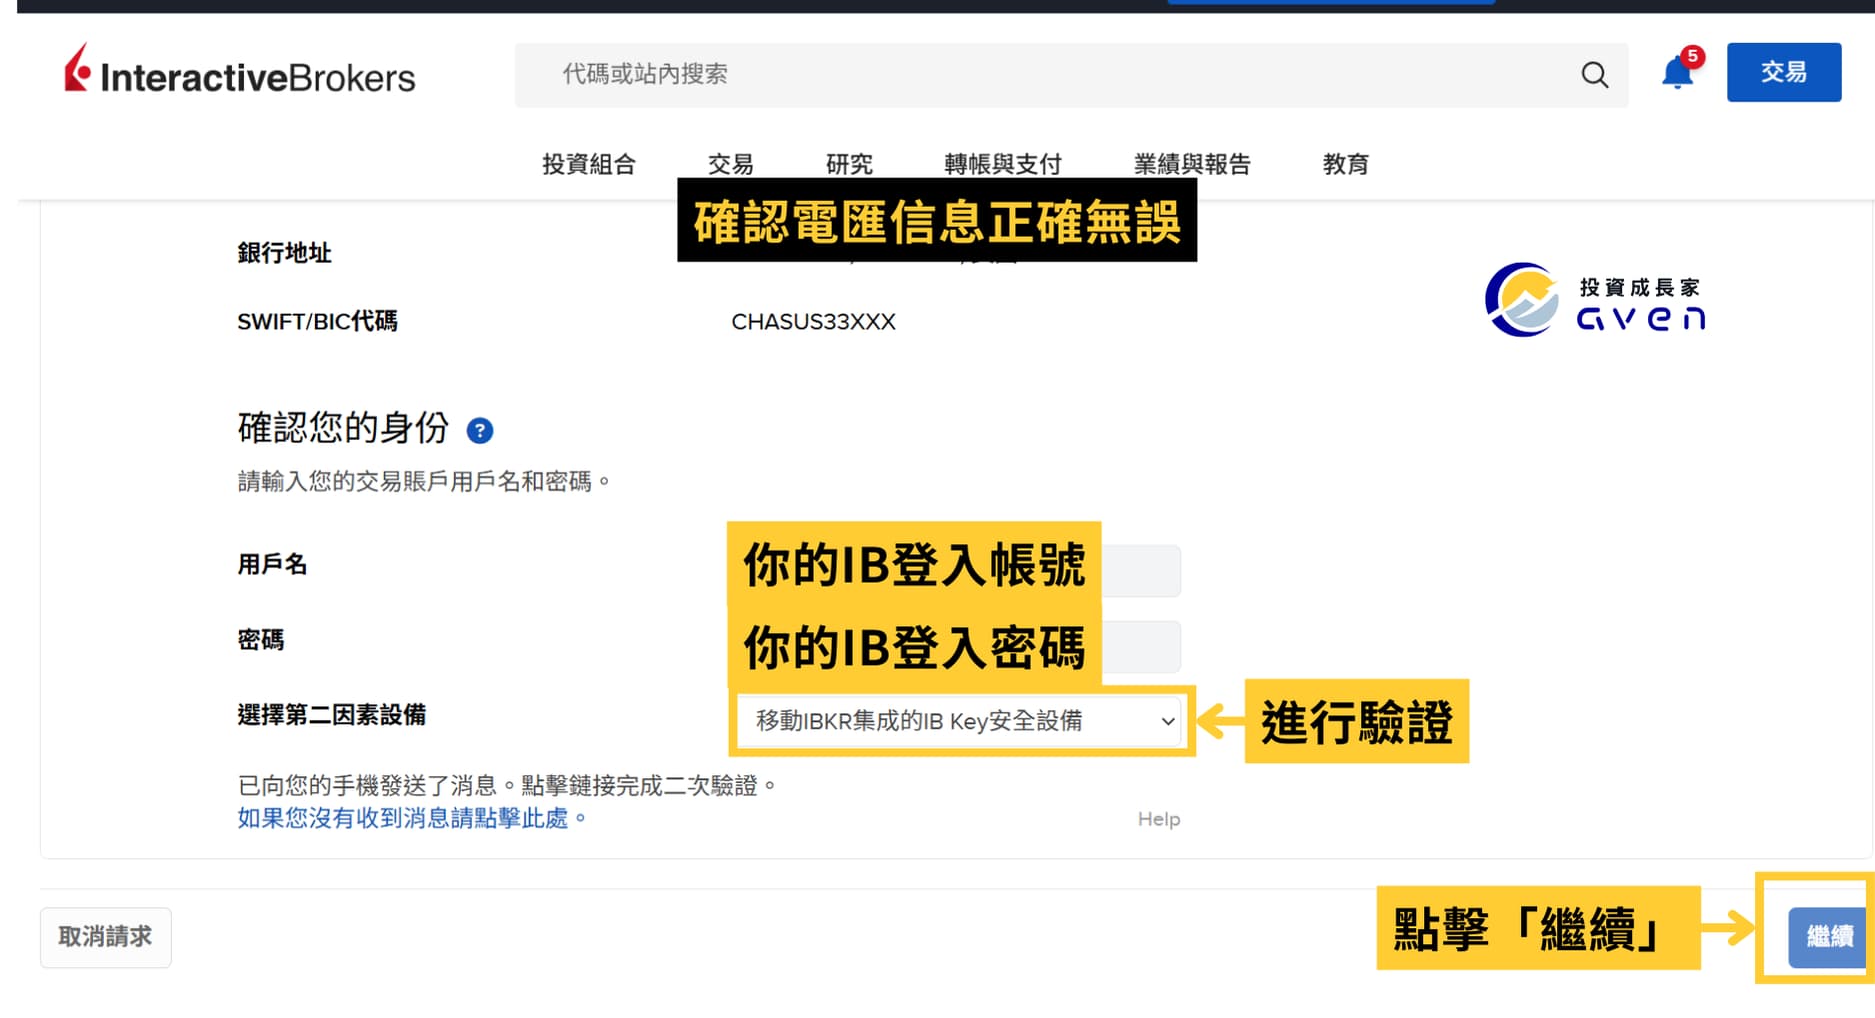The width and height of the screenshot is (1875, 1018).
Task: Click the 用戶名 input field
Action: point(1140,569)
